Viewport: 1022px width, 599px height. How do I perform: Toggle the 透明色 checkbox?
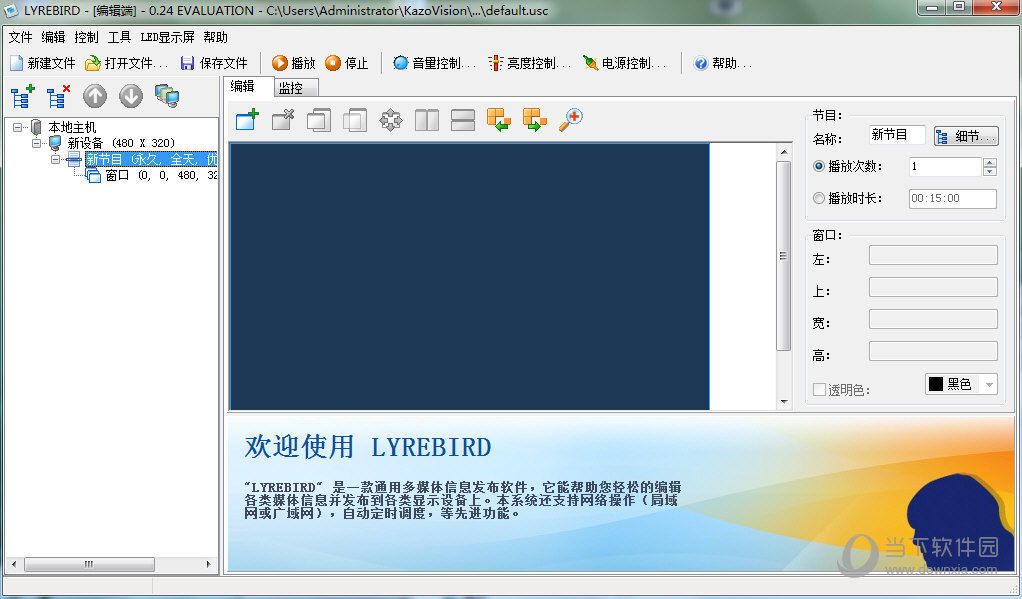820,390
